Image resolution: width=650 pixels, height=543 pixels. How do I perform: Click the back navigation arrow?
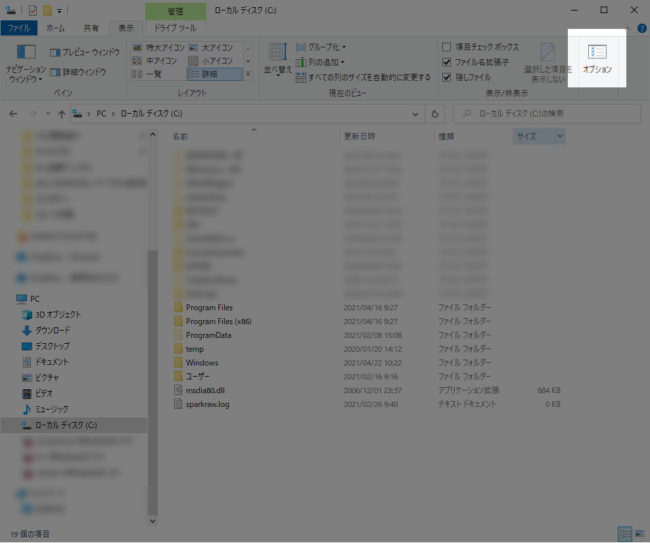pos(13,114)
